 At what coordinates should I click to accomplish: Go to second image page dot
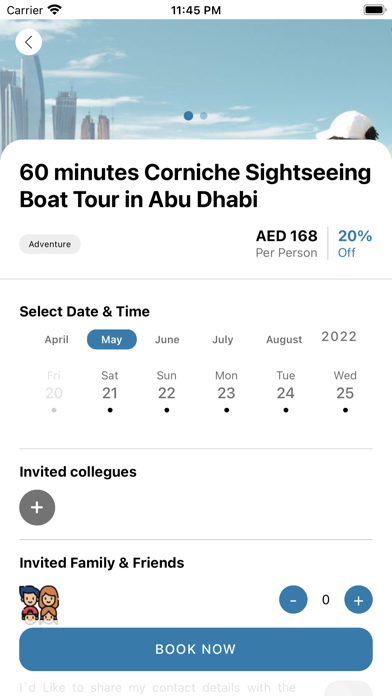203,116
